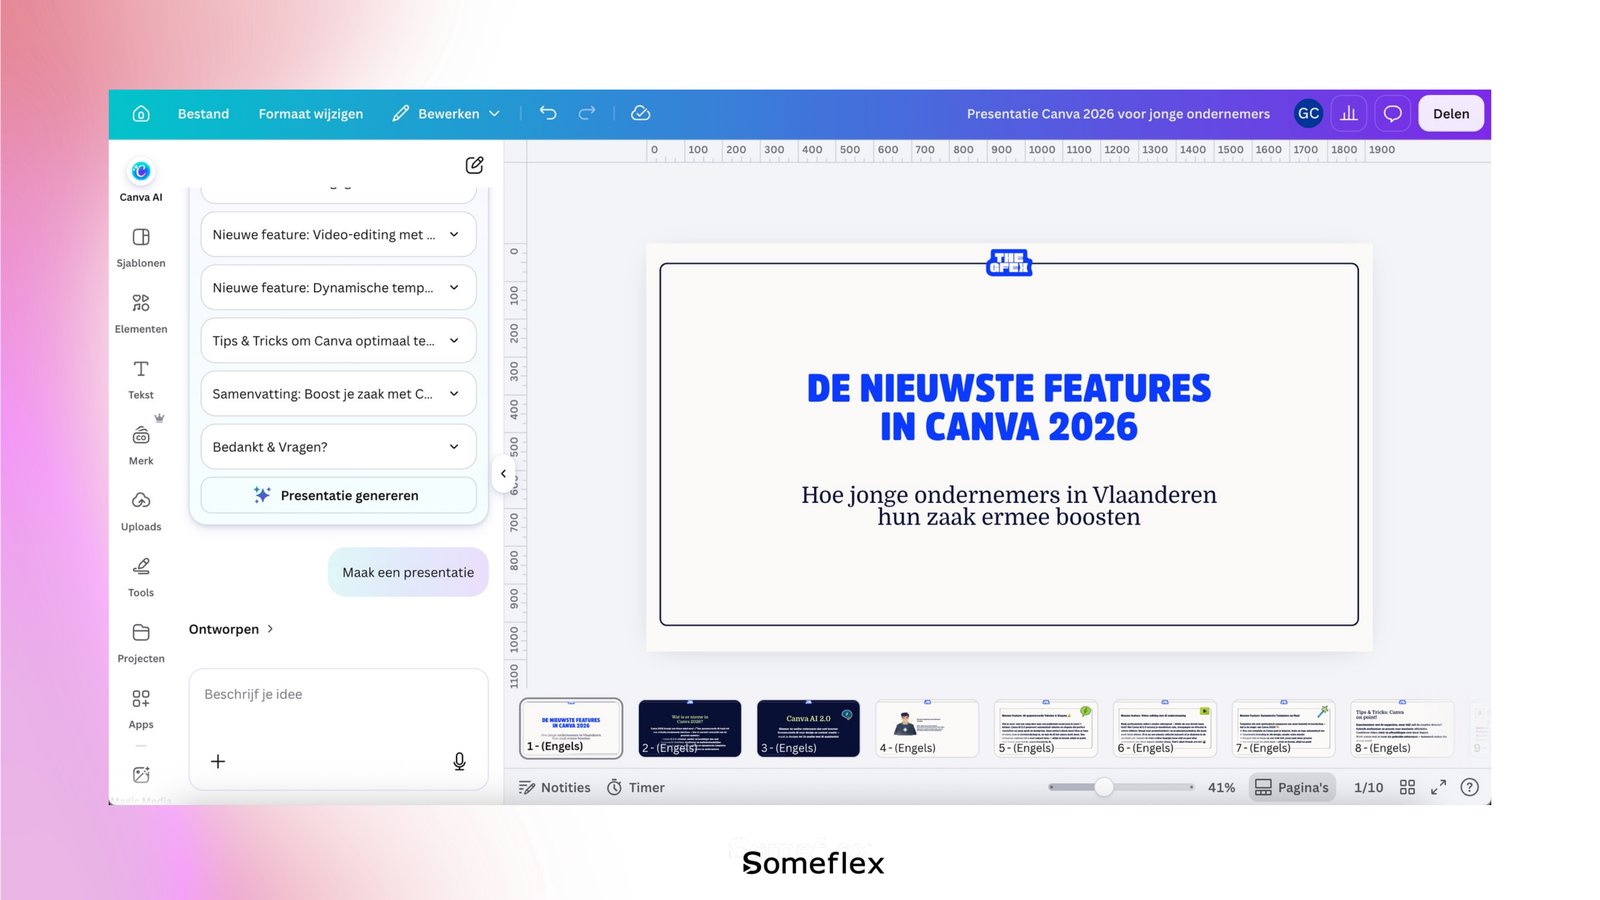Open the Bestand menu

click(203, 114)
